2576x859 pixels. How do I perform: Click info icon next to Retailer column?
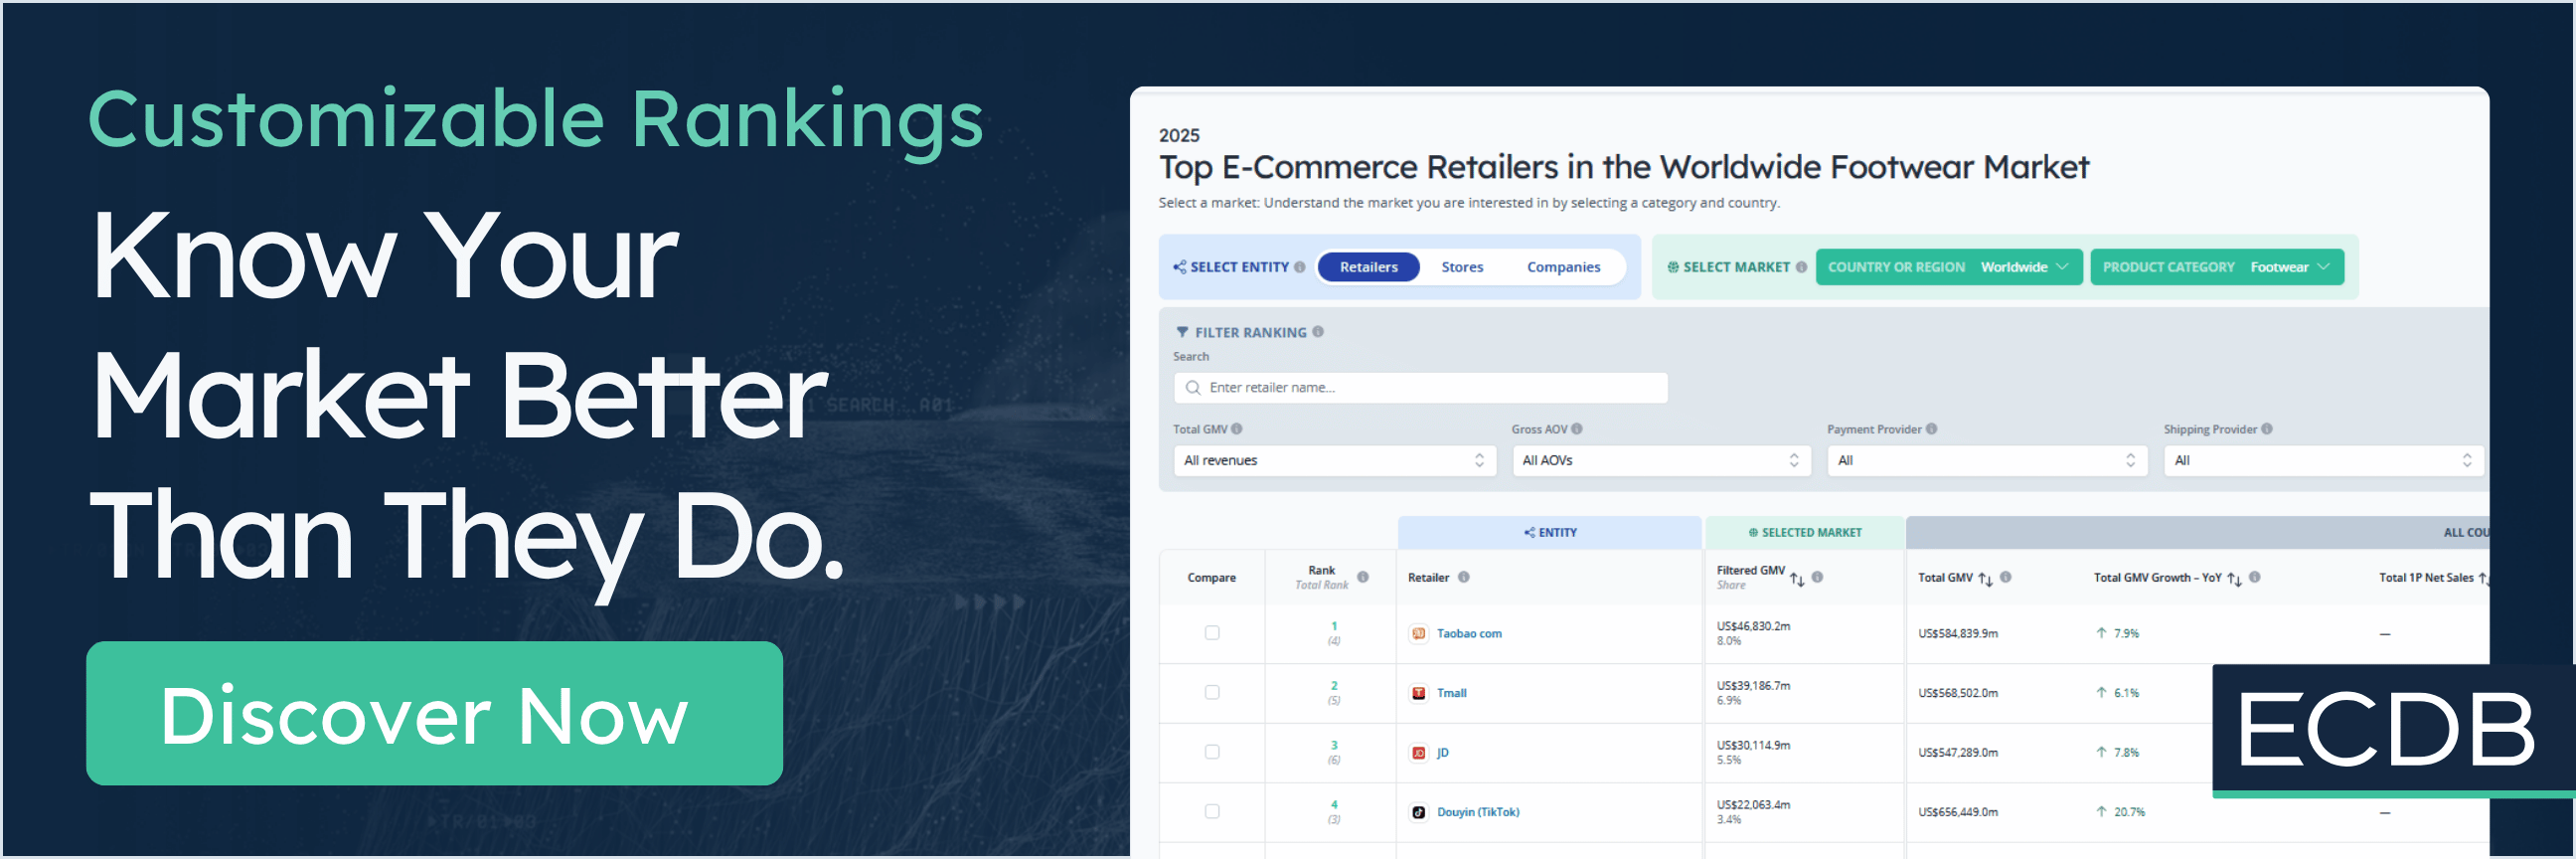tap(1463, 577)
